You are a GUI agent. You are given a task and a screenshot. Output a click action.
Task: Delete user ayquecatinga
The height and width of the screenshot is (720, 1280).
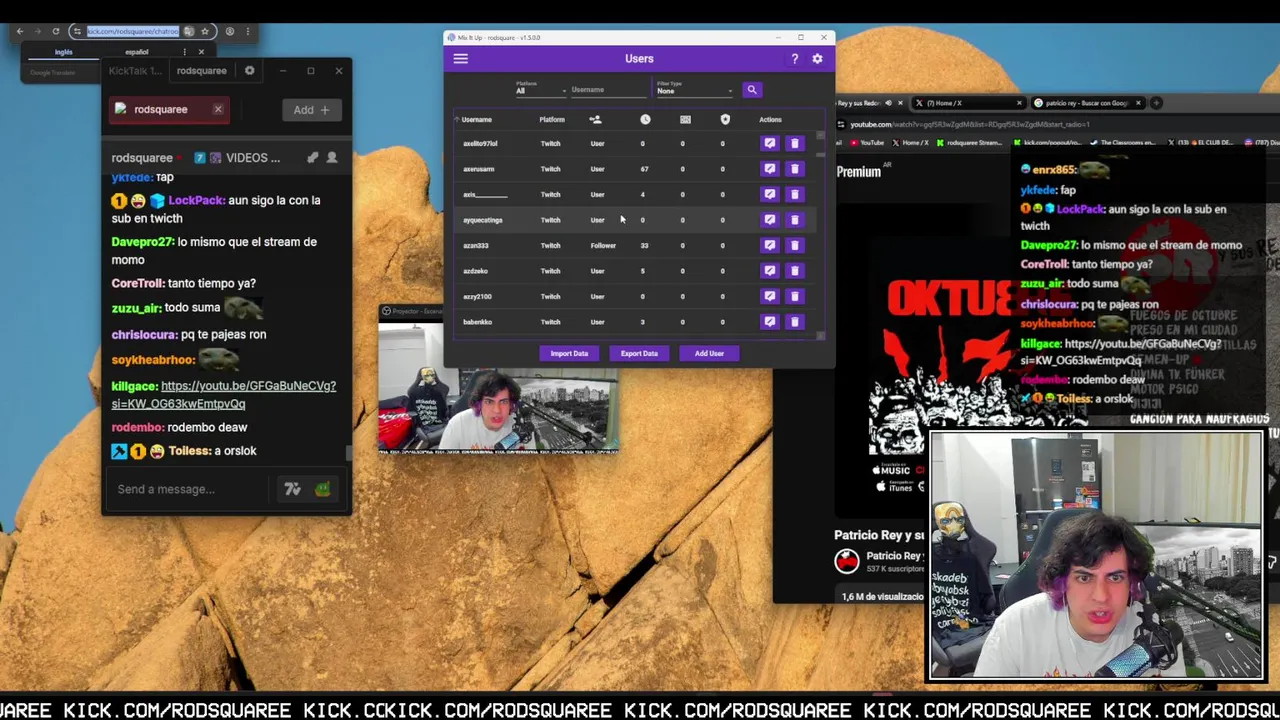794,220
